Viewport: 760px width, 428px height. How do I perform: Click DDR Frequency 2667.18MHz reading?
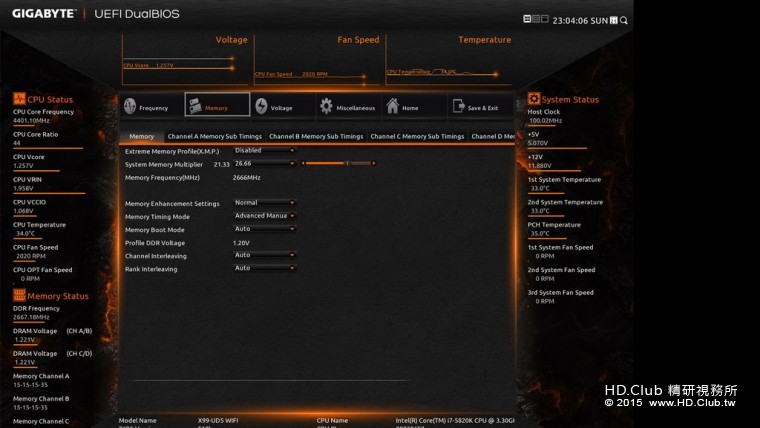[31, 317]
